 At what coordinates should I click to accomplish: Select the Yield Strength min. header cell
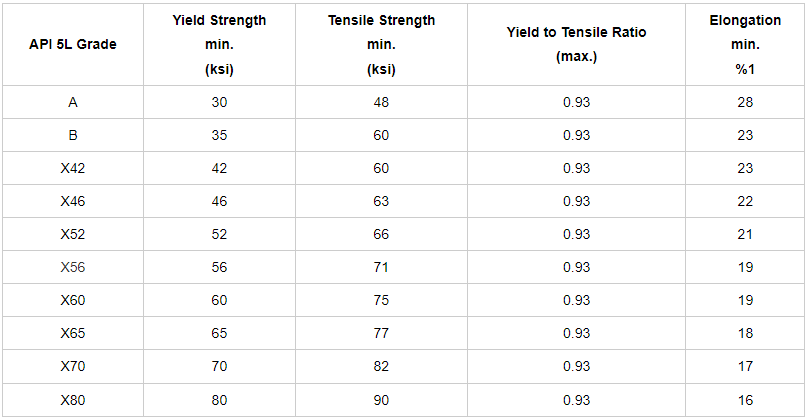point(219,45)
